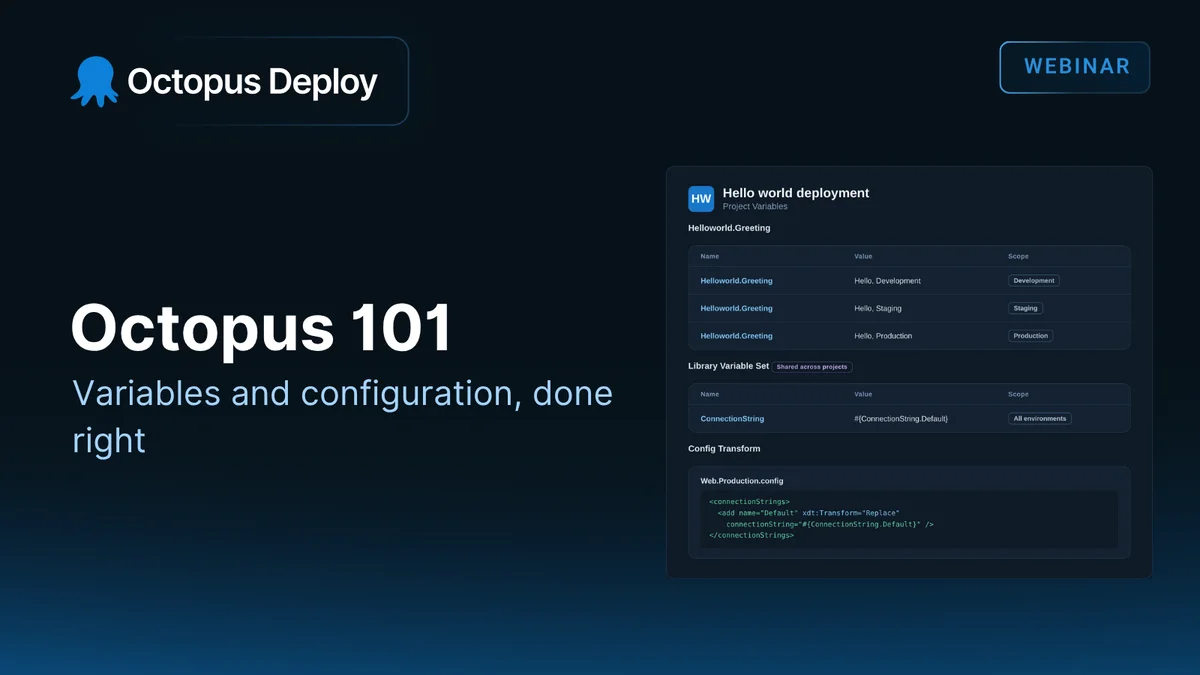Click the connectionString="#{ConnectionString.Default}" code line

coord(829,524)
